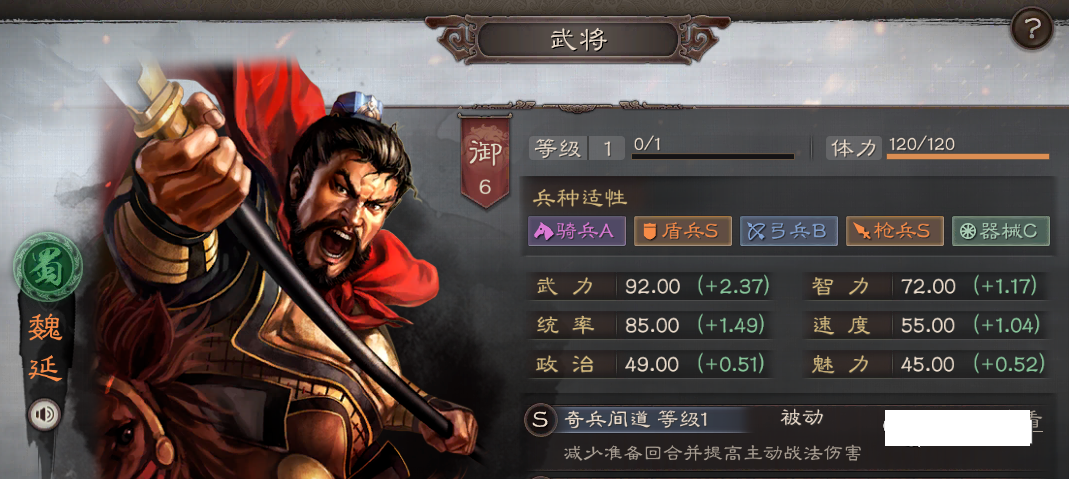
Task: Select the 器械C siege aptitude badge
Action: (1001, 232)
